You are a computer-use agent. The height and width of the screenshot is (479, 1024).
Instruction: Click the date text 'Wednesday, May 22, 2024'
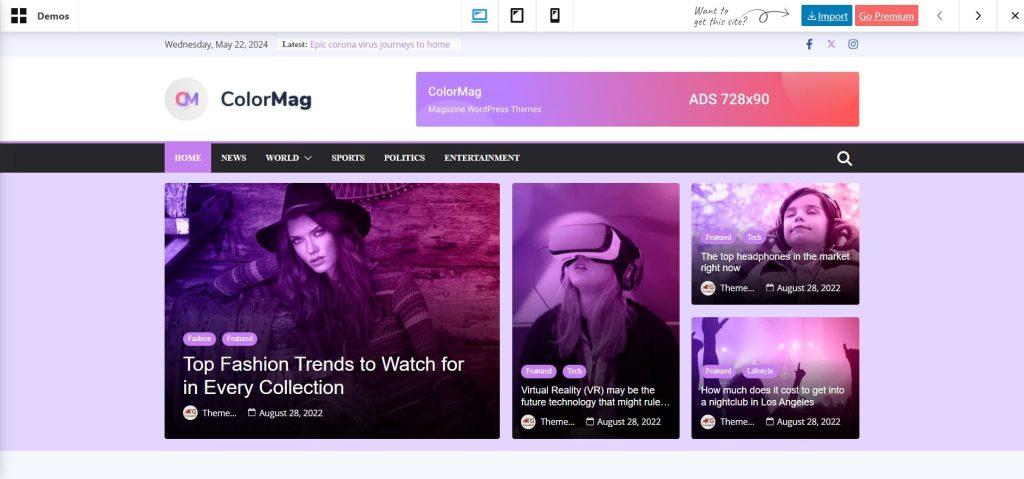pos(216,44)
